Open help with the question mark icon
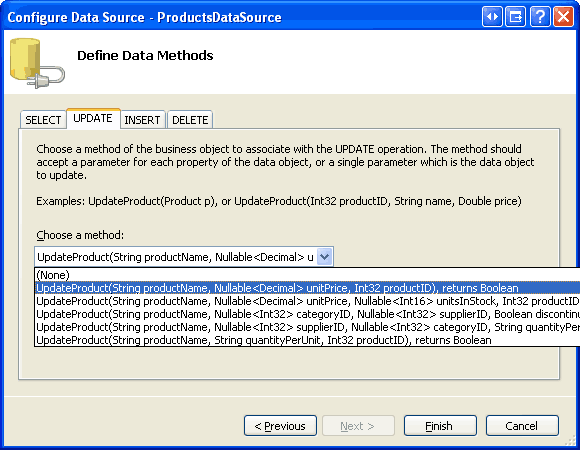 coord(540,17)
